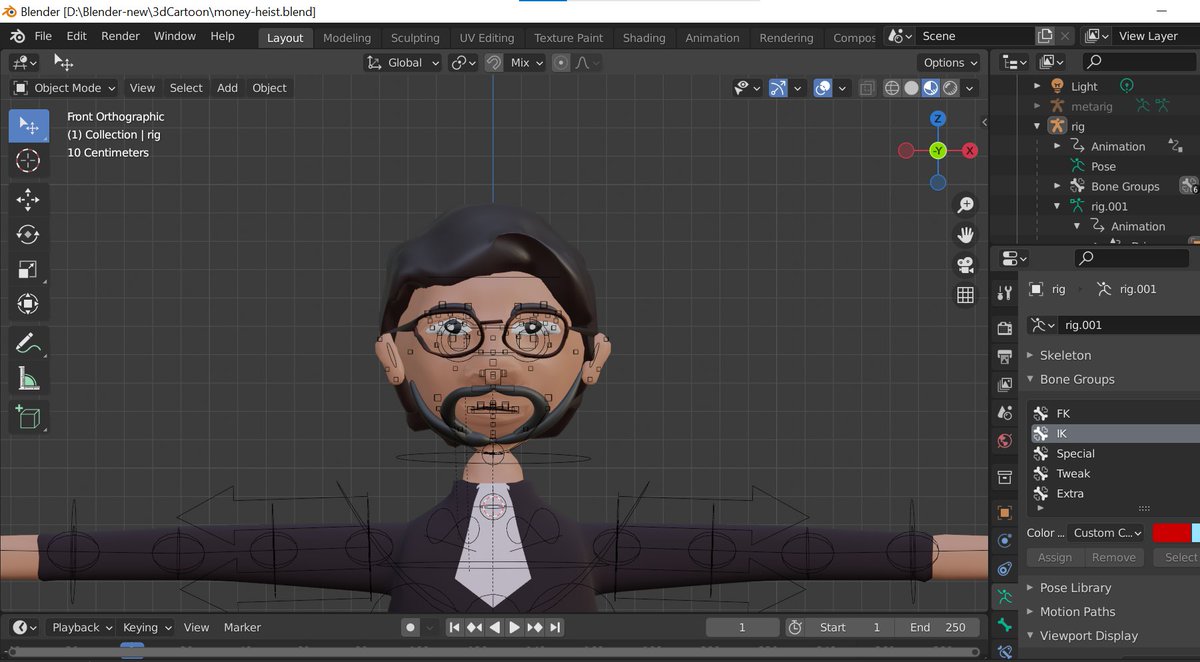Open Global transform orientation dropdown
The height and width of the screenshot is (662, 1200).
[402, 62]
